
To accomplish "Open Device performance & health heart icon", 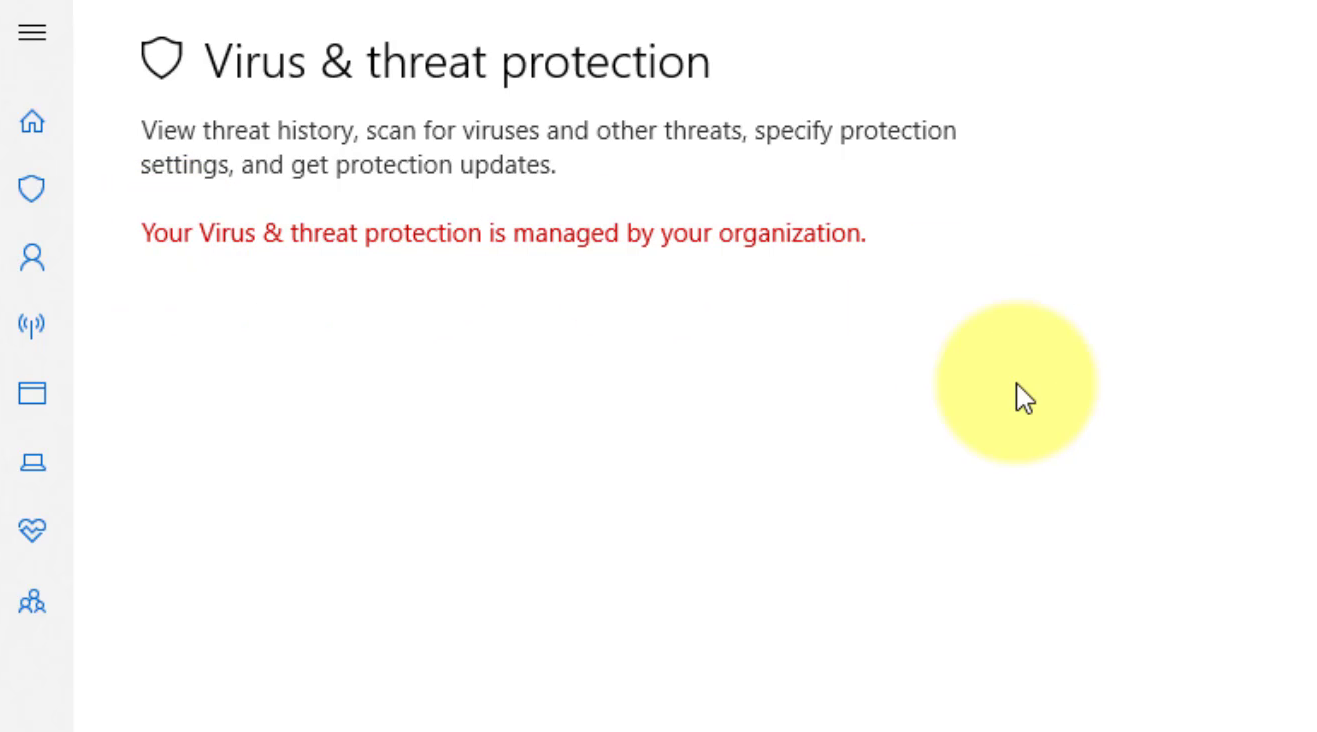I will tap(32, 530).
